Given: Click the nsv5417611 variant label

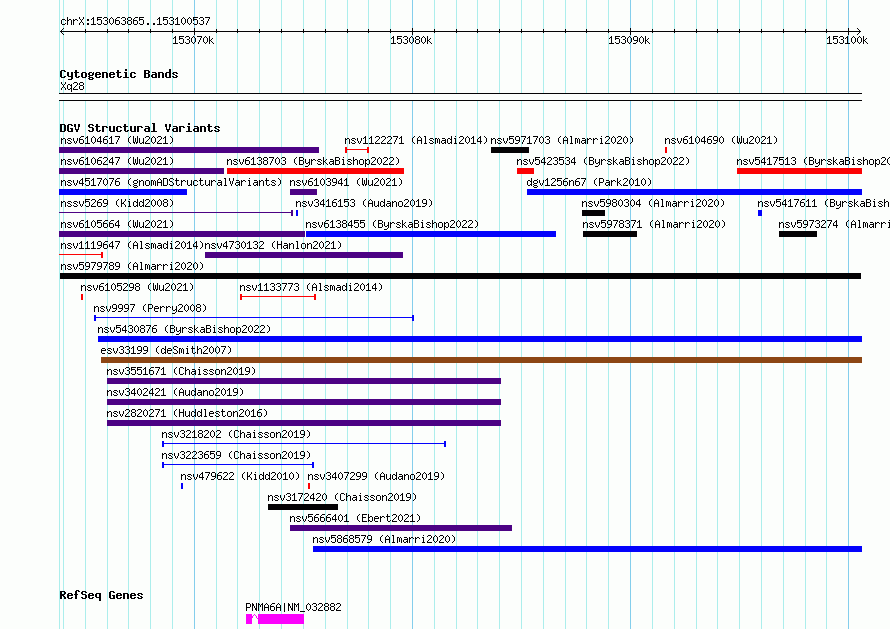Looking at the screenshot, I should pyautogui.click(x=824, y=203).
